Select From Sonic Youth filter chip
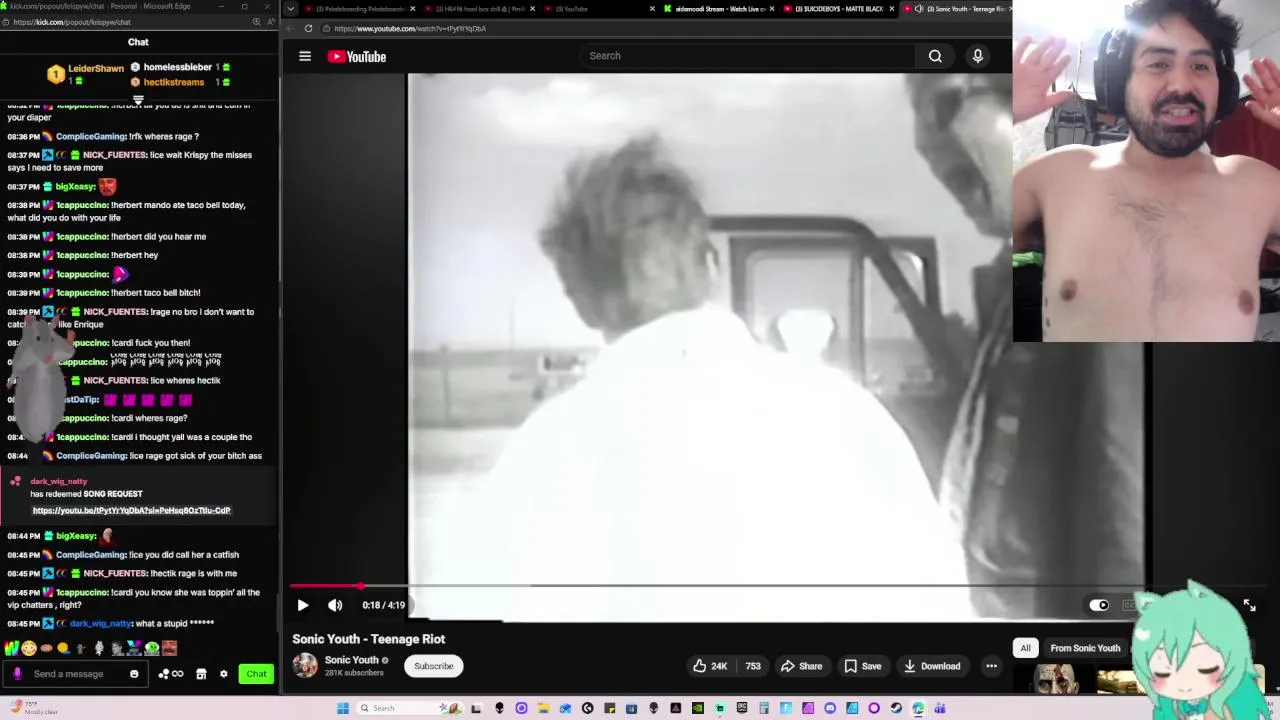 1085,648
